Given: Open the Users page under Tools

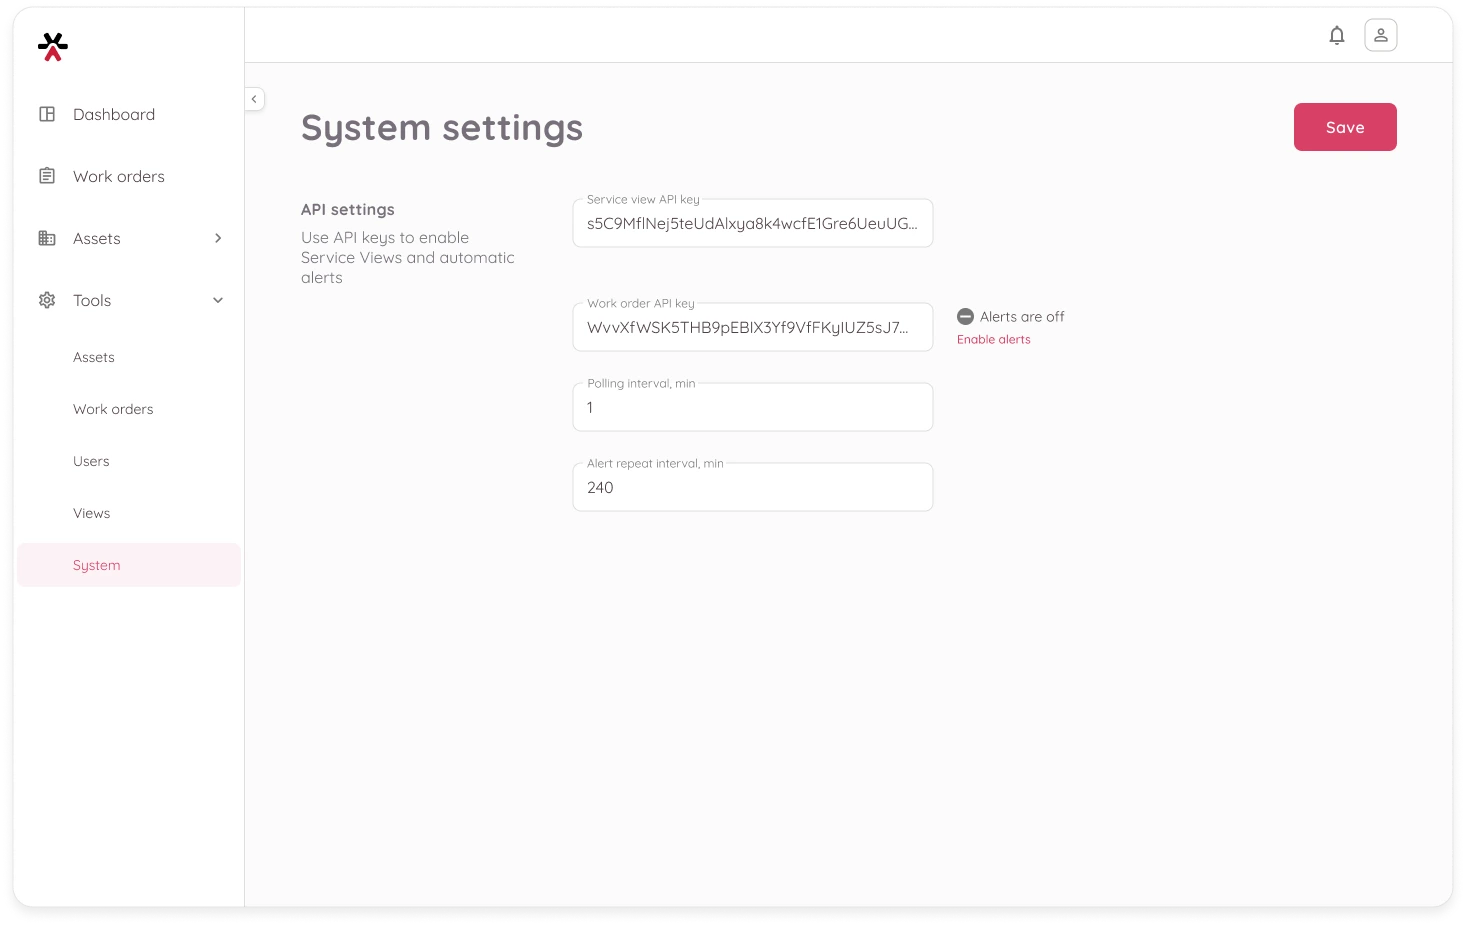Looking at the screenshot, I should [x=91, y=461].
